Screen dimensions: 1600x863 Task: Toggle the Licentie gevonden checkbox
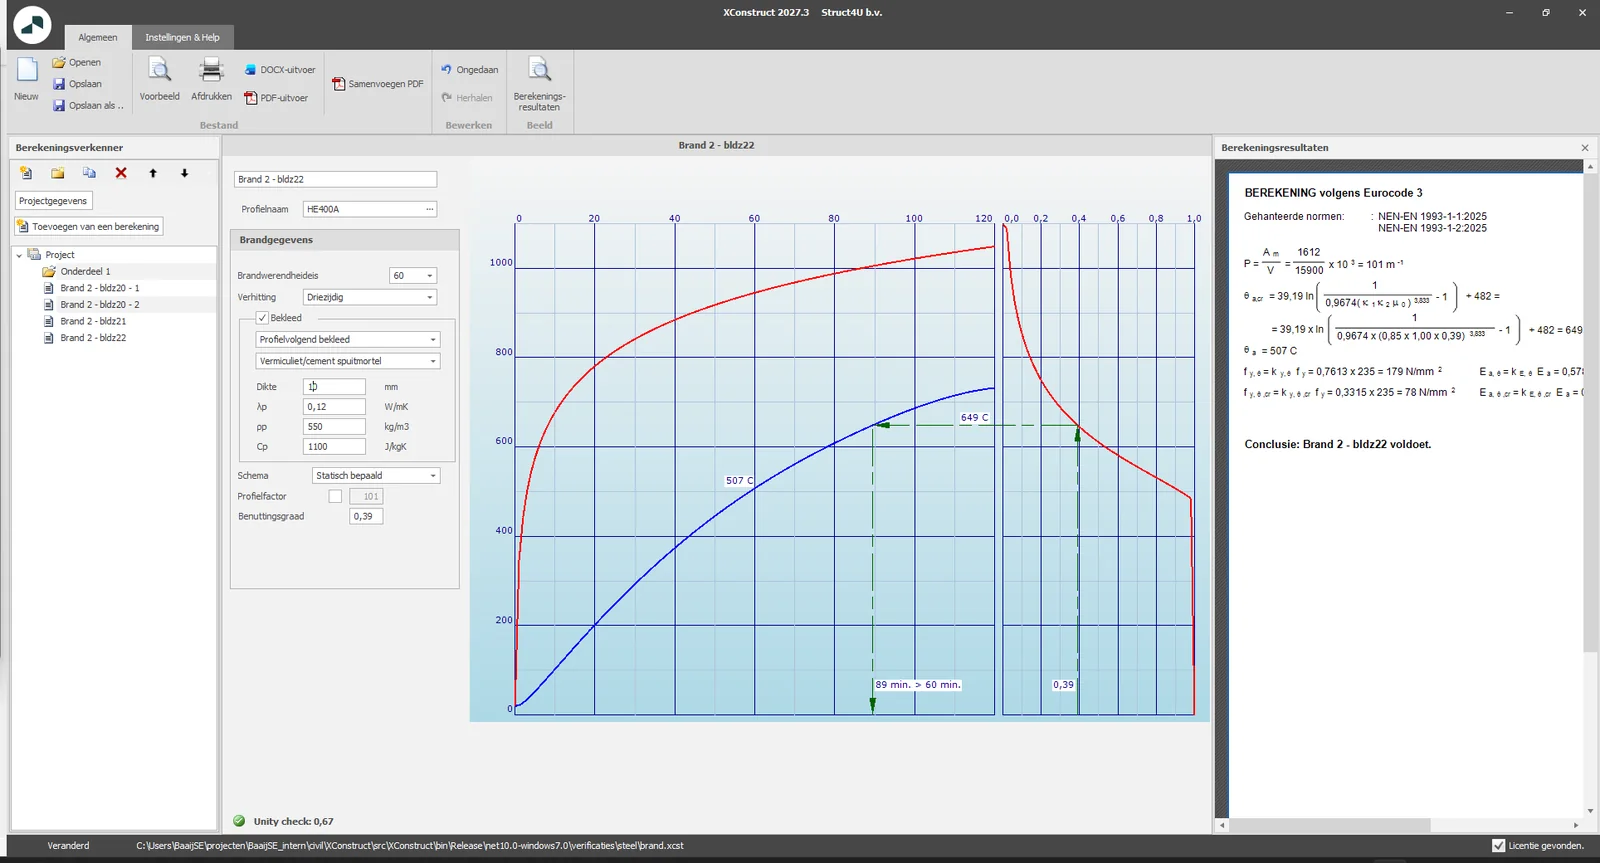pos(1498,846)
